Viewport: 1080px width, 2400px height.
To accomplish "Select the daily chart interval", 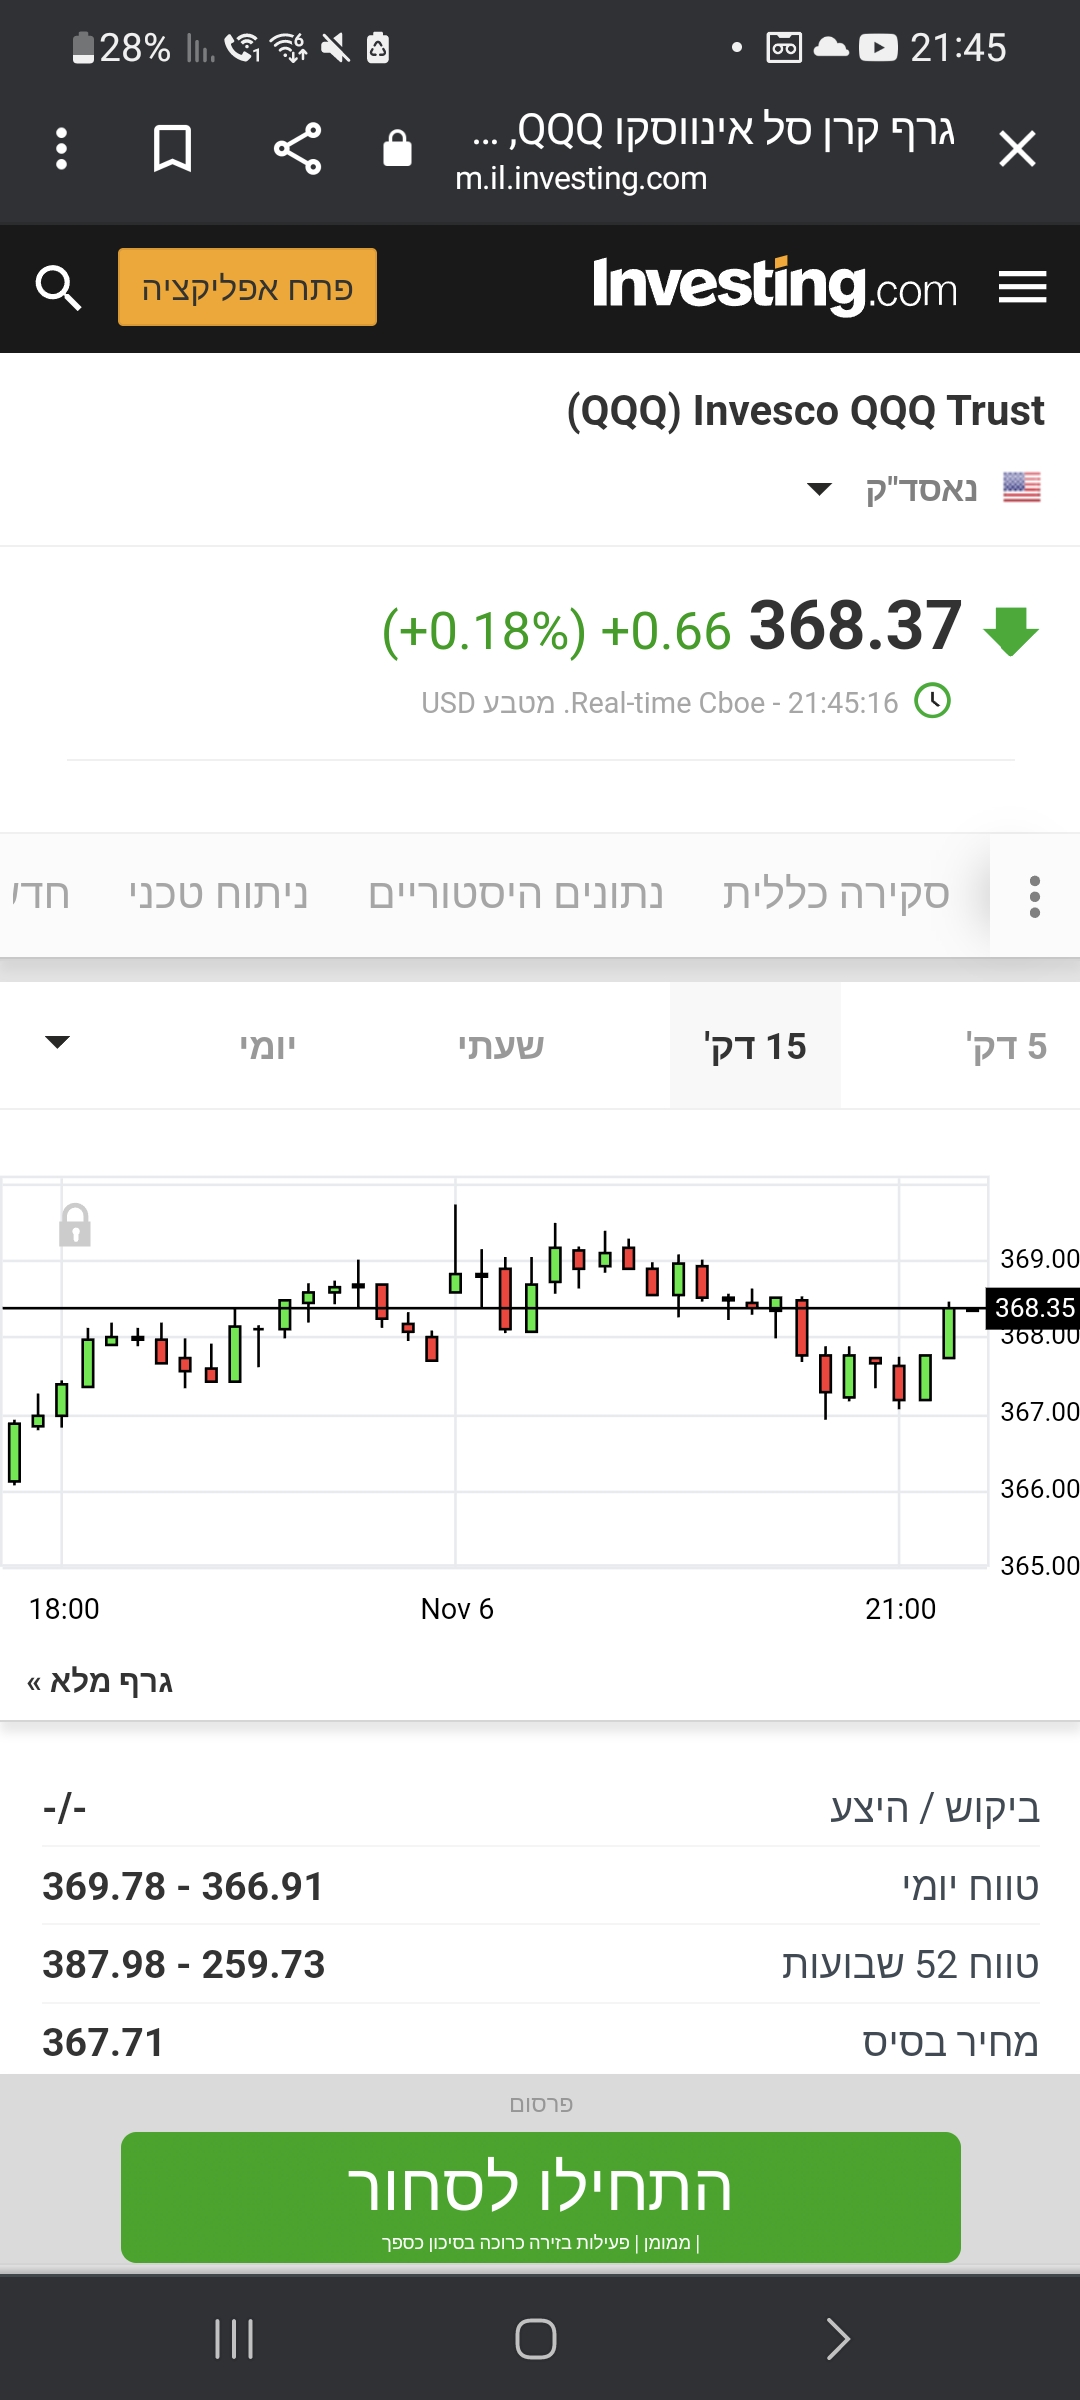I will click(x=267, y=1046).
